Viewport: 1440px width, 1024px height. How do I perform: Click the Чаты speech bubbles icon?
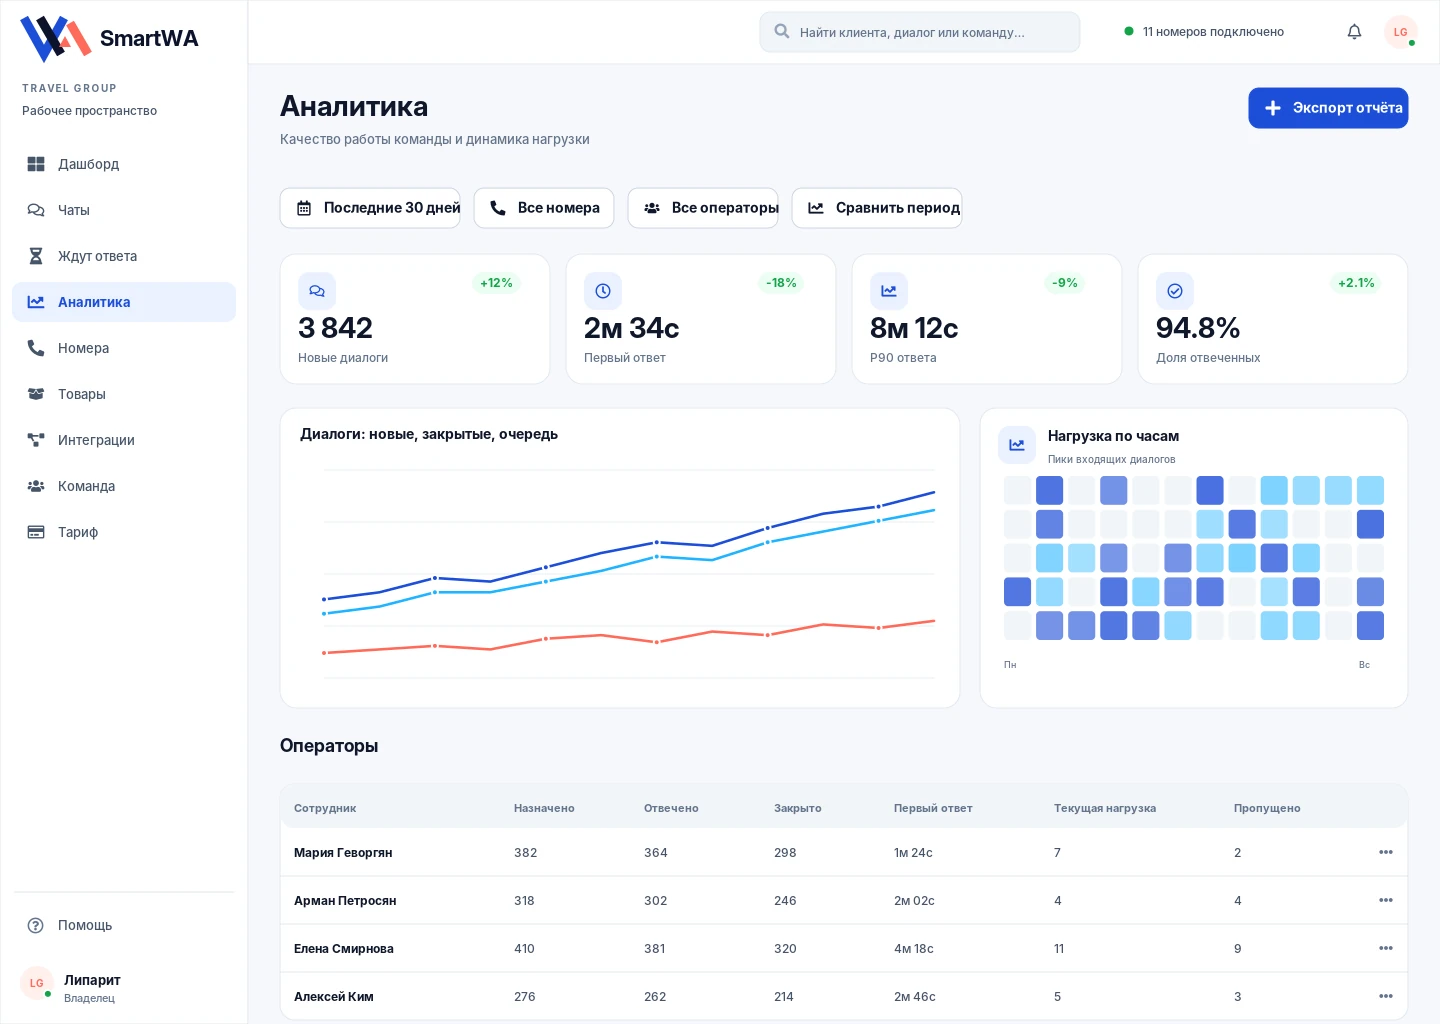(x=36, y=210)
